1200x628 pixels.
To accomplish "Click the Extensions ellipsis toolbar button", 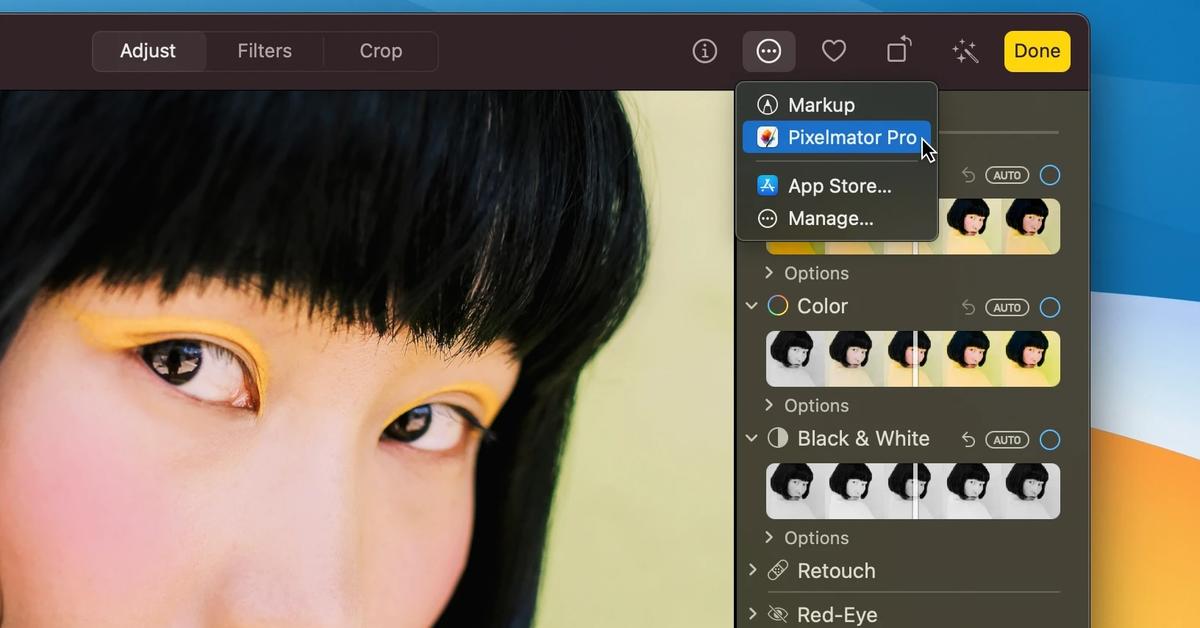I will [x=769, y=51].
